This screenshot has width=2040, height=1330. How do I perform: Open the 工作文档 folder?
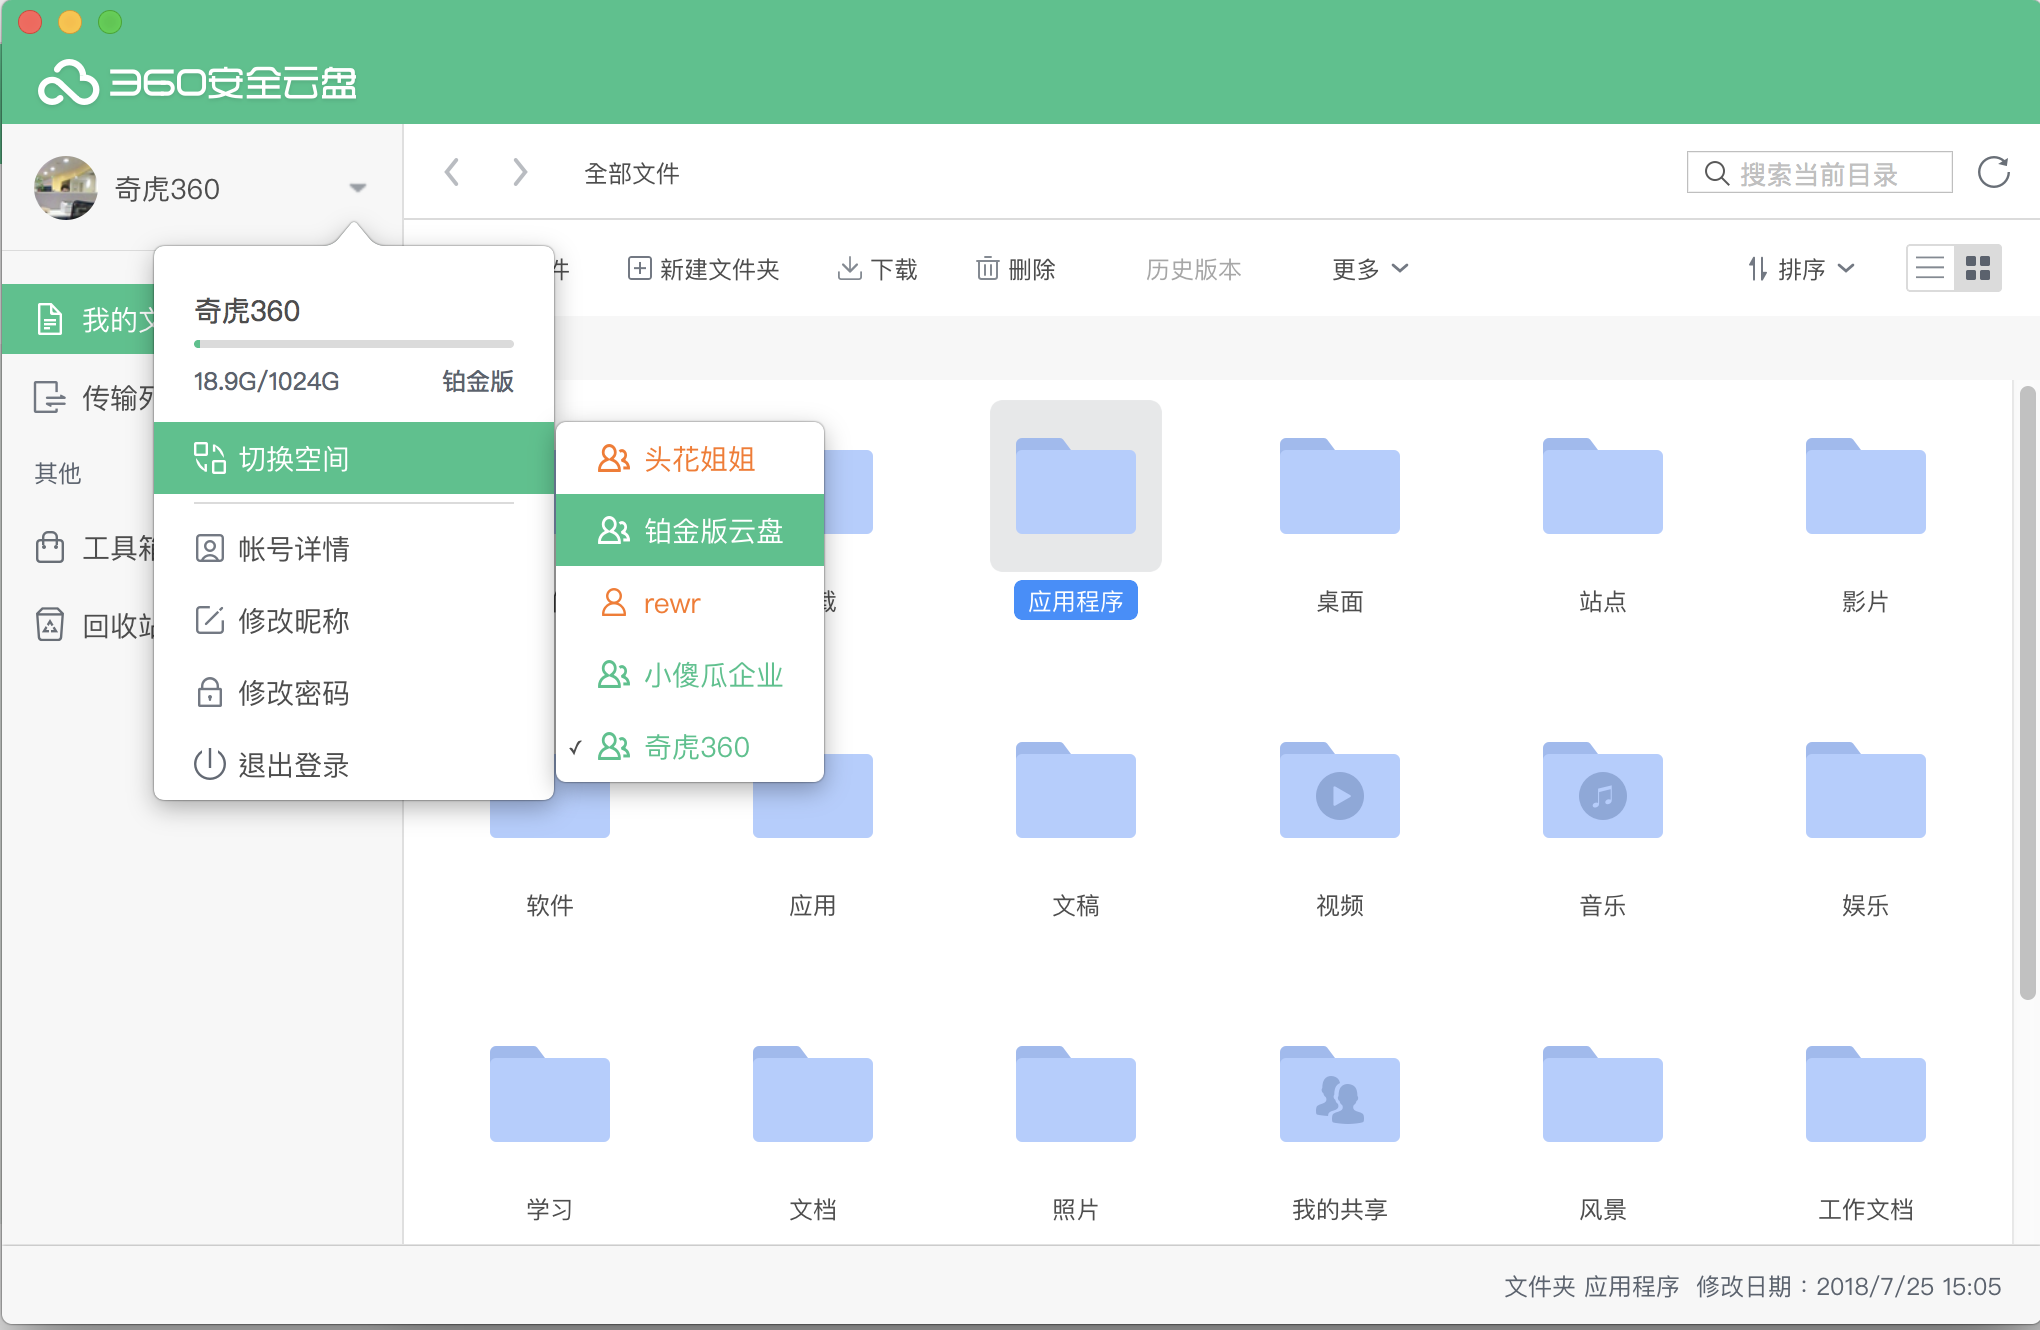1865,1094
